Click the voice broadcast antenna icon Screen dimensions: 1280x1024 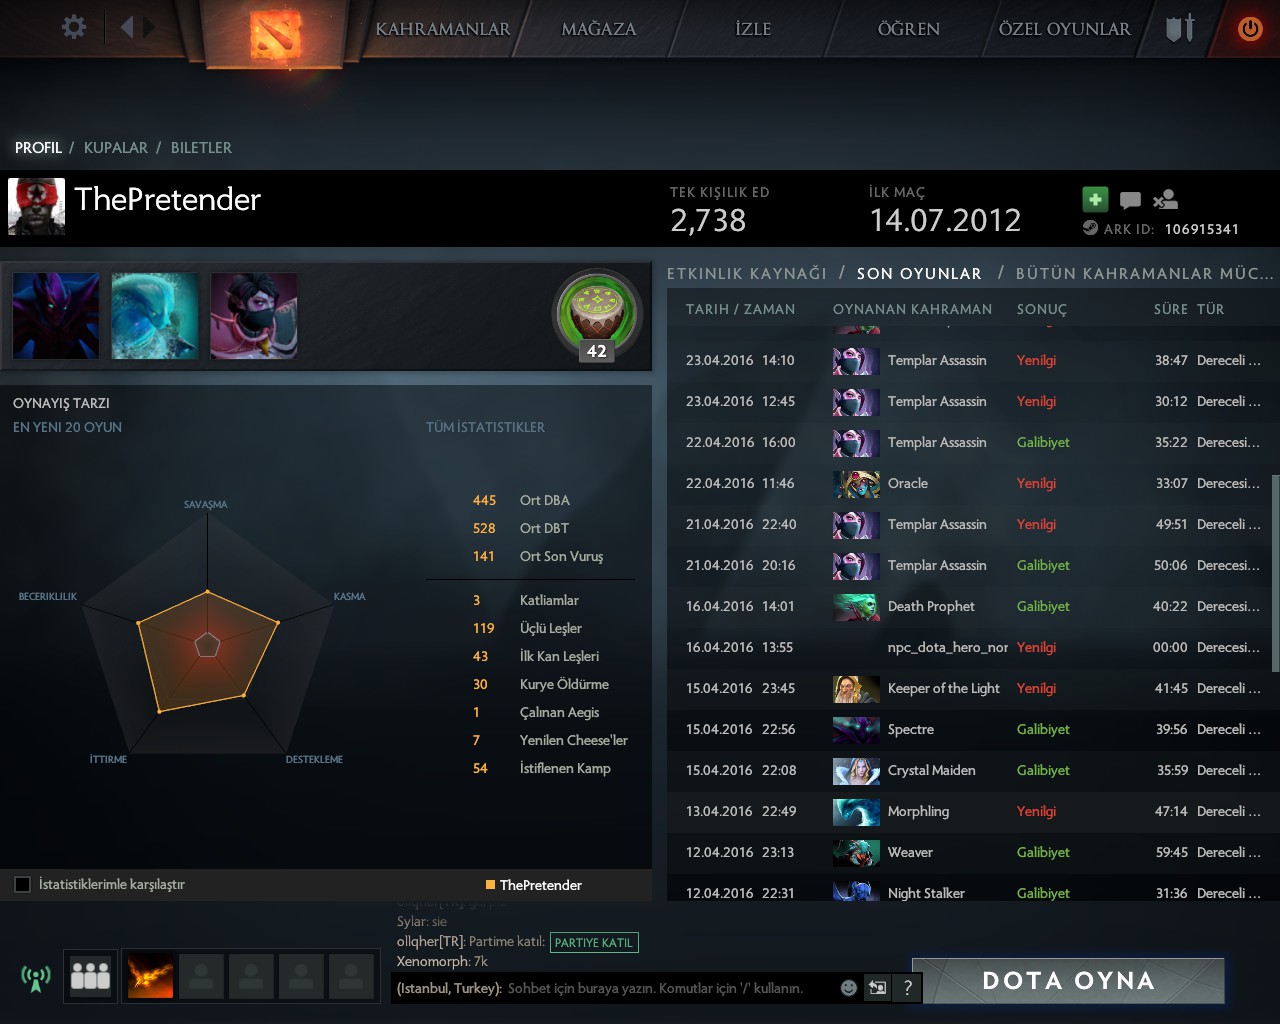point(36,977)
